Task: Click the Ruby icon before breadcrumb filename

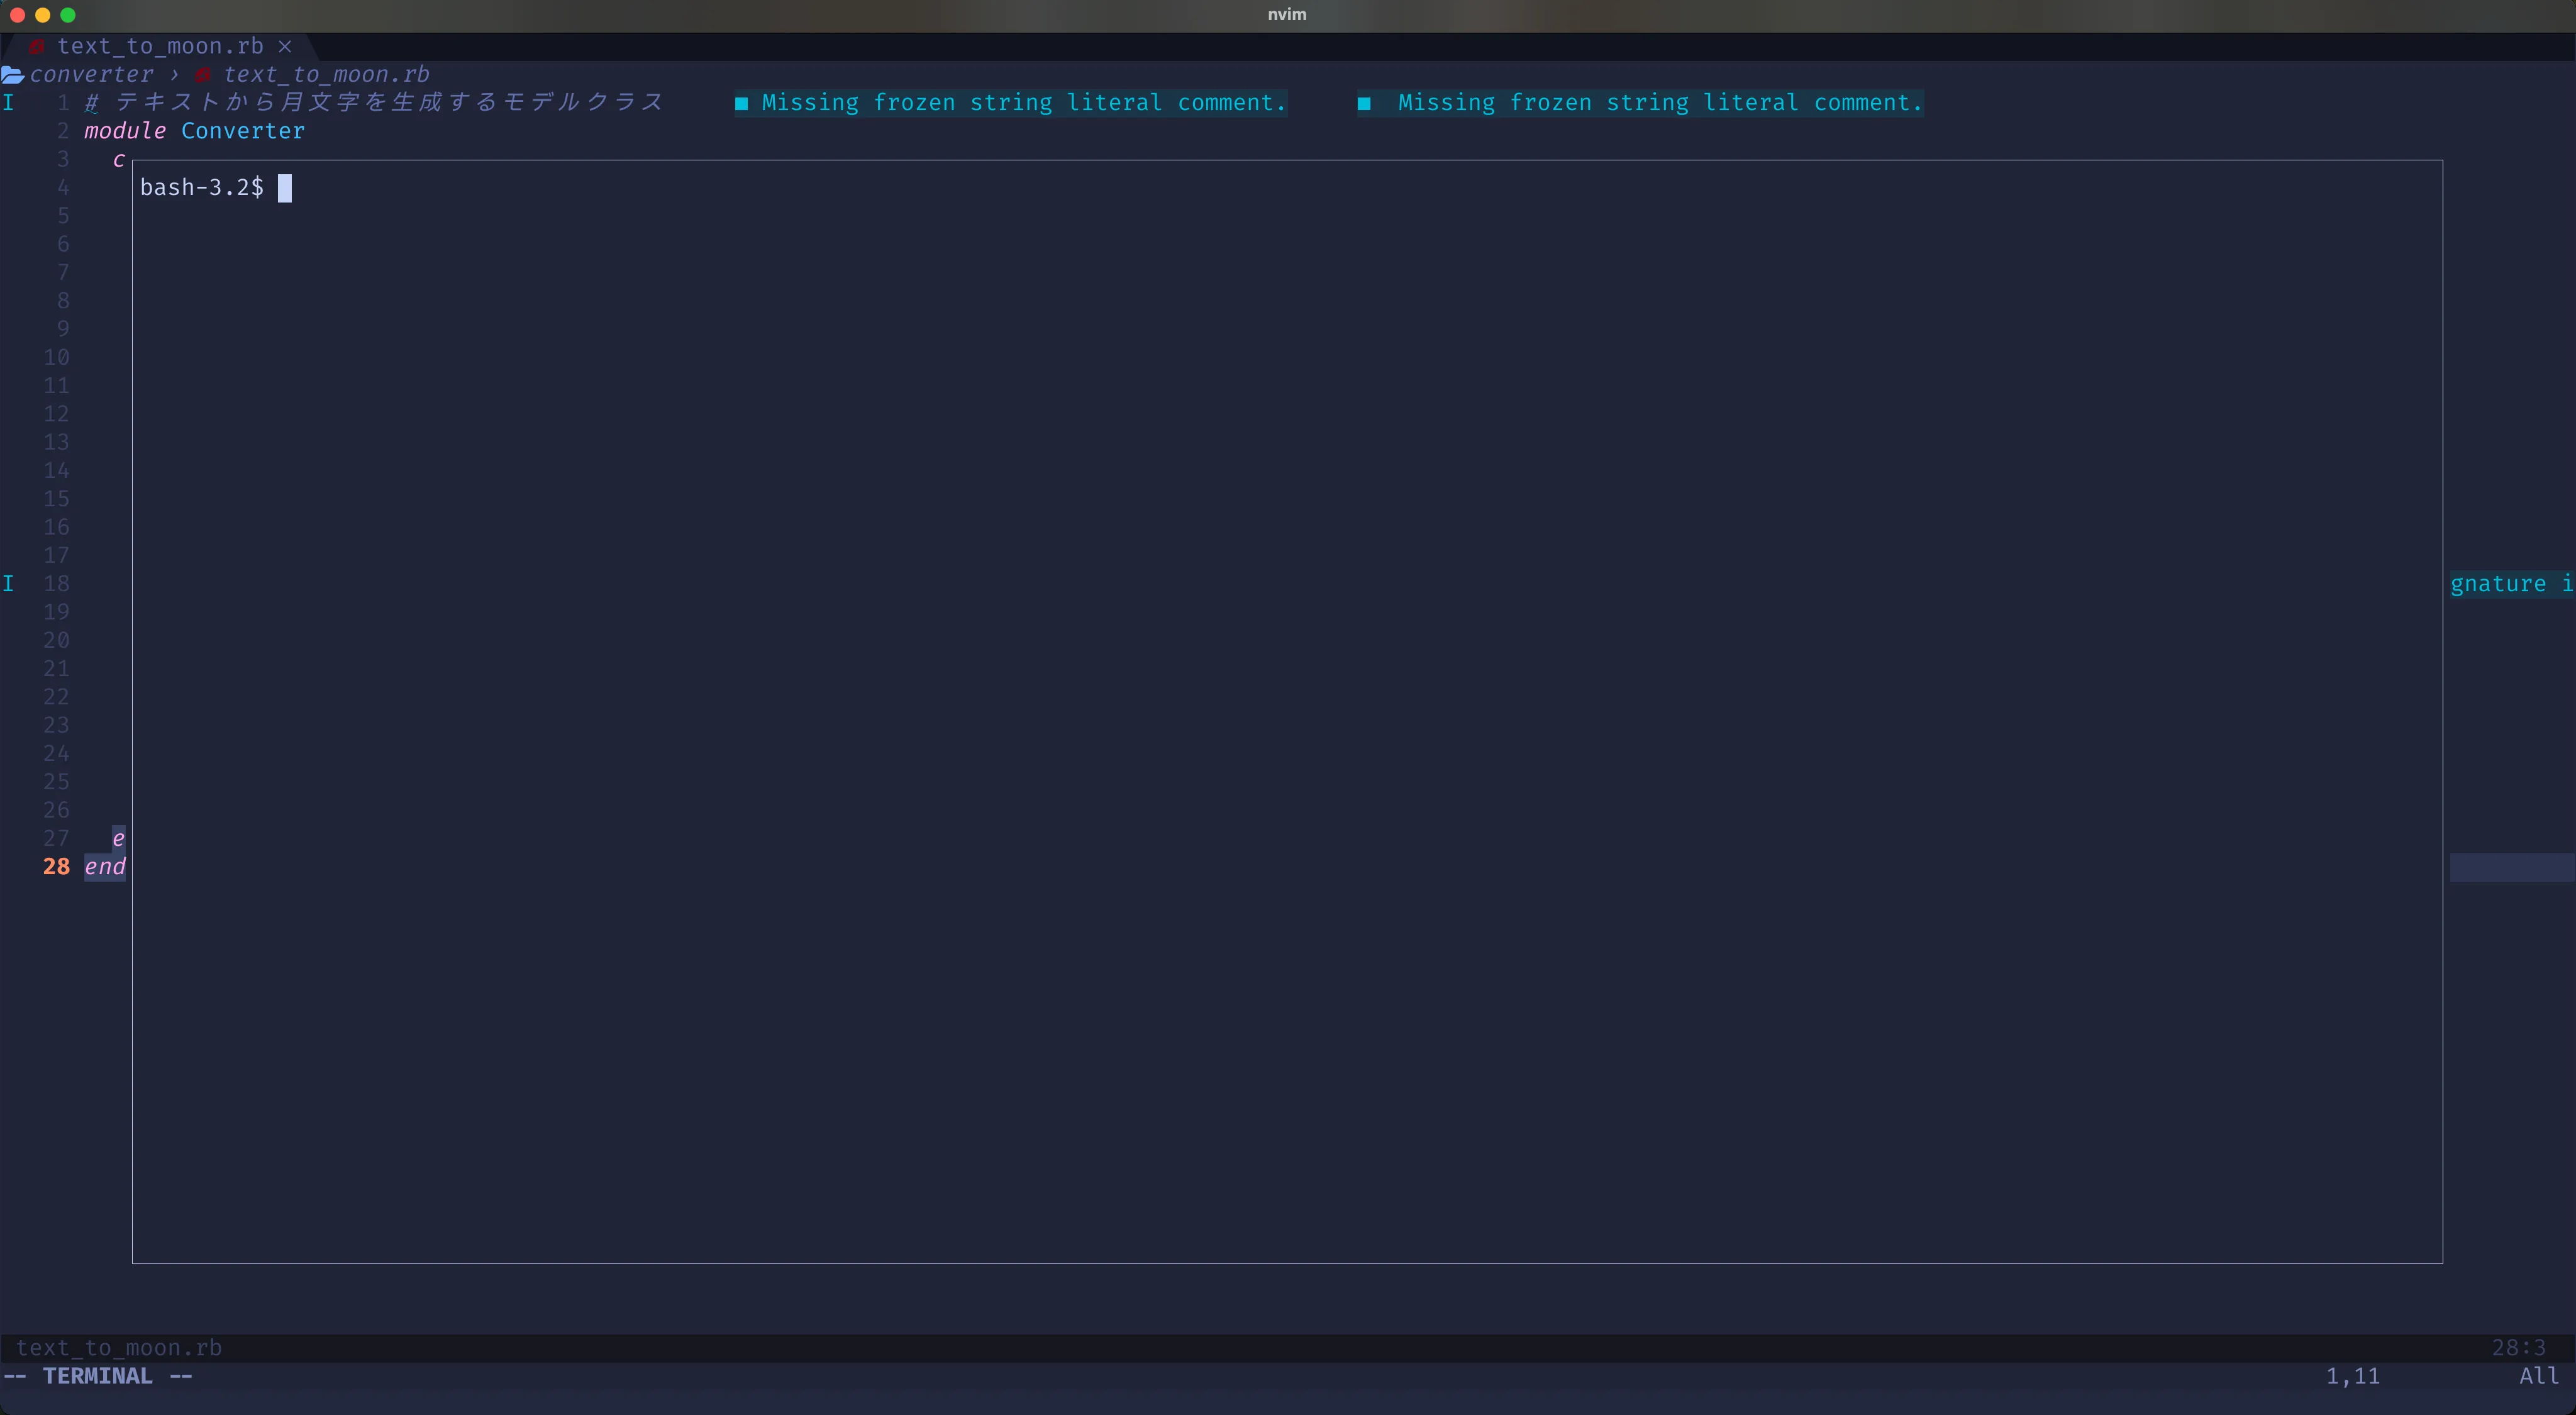Action: pyautogui.click(x=203, y=75)
